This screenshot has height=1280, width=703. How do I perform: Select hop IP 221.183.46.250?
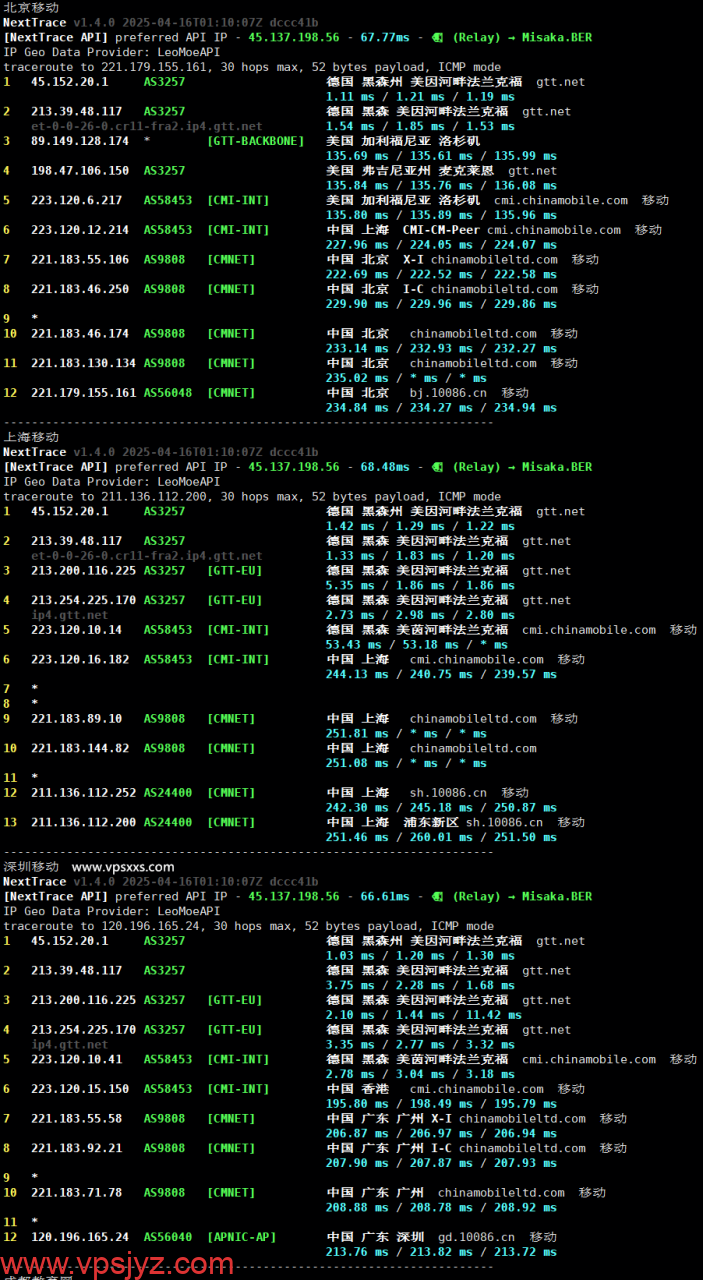(x=80, y=289)
